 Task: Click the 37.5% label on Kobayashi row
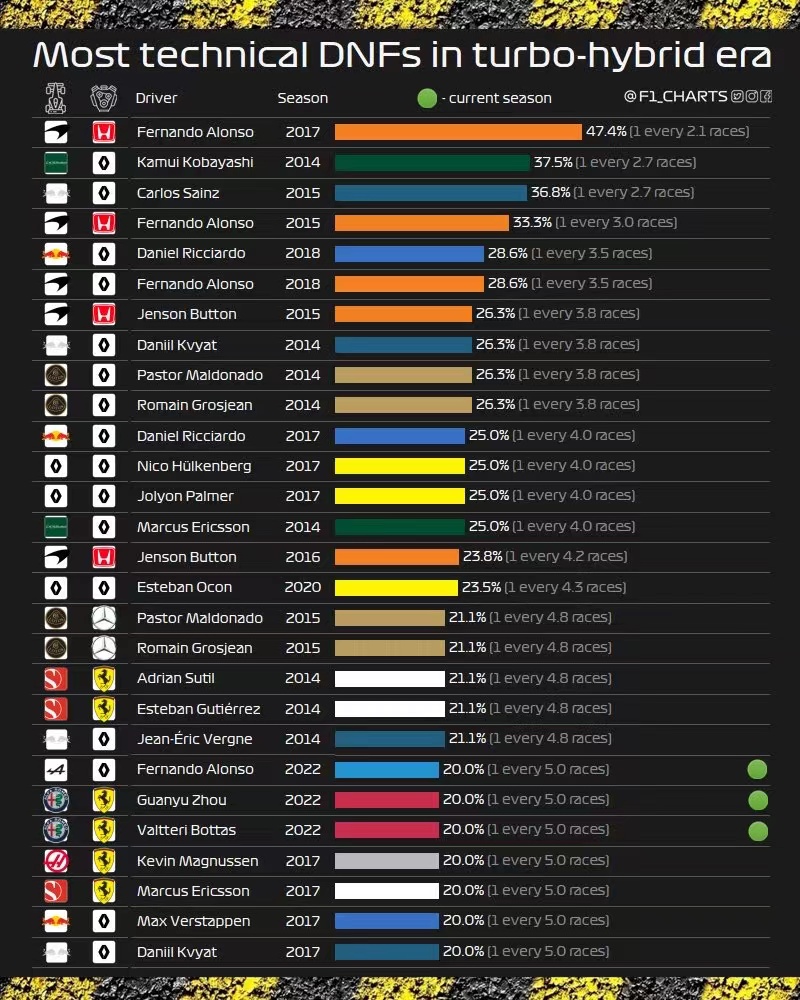pyautogui.click(x=552, y=162)
